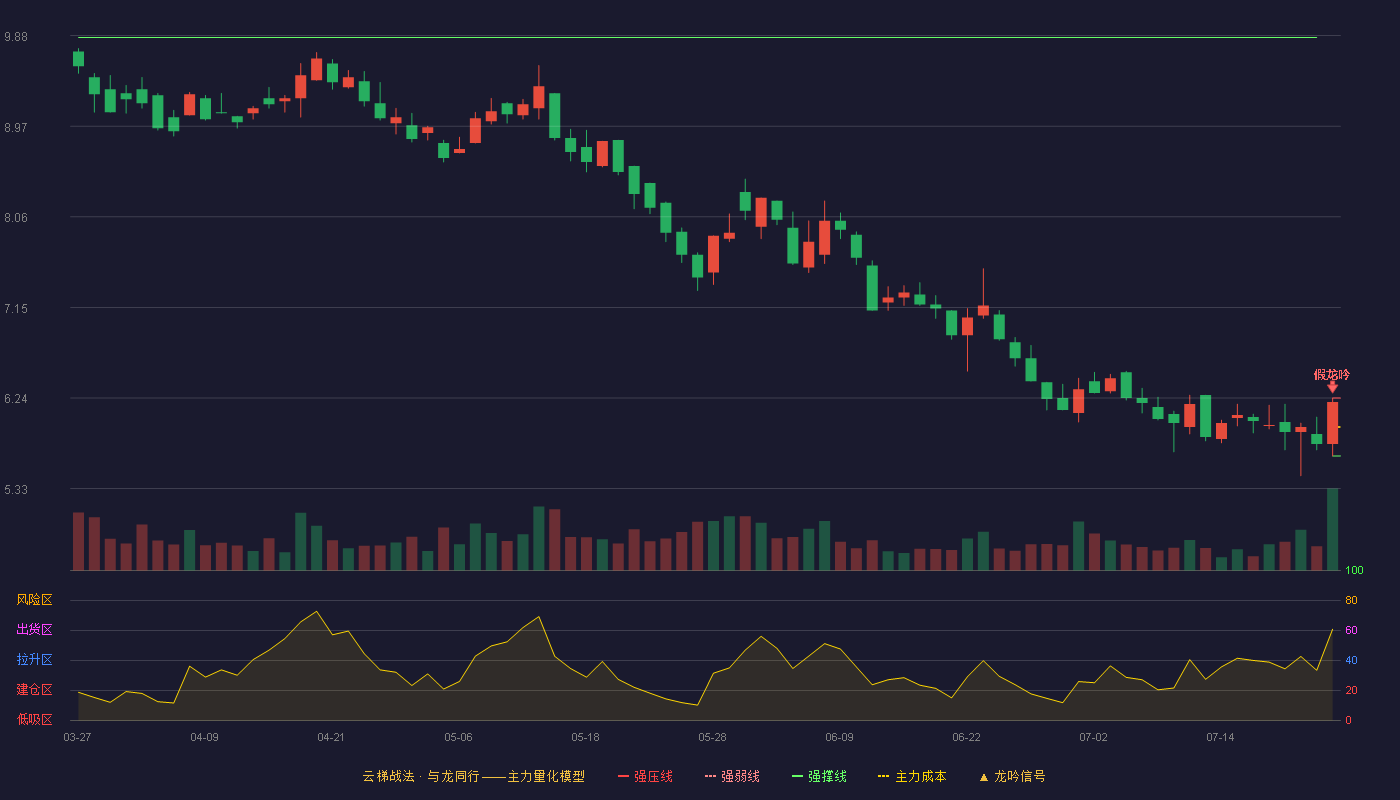Click the yellow dashed icon beside 主力成本

(884, 777)
